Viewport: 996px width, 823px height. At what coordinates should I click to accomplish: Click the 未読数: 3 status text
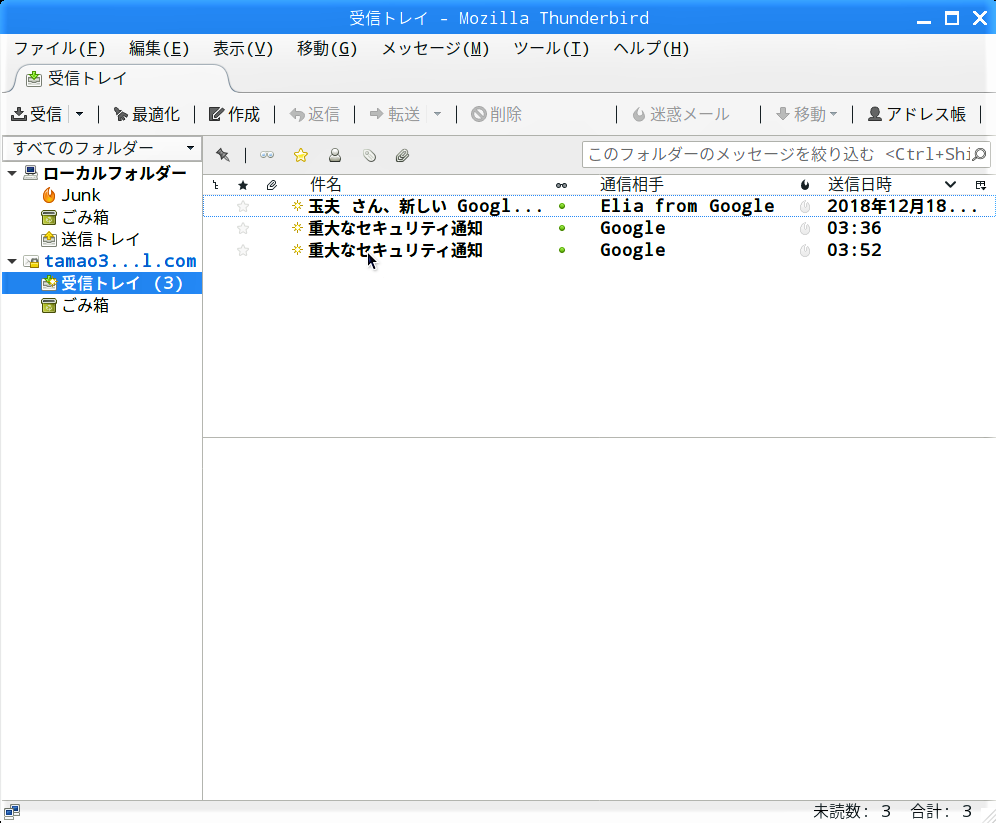tap(852, 811)
